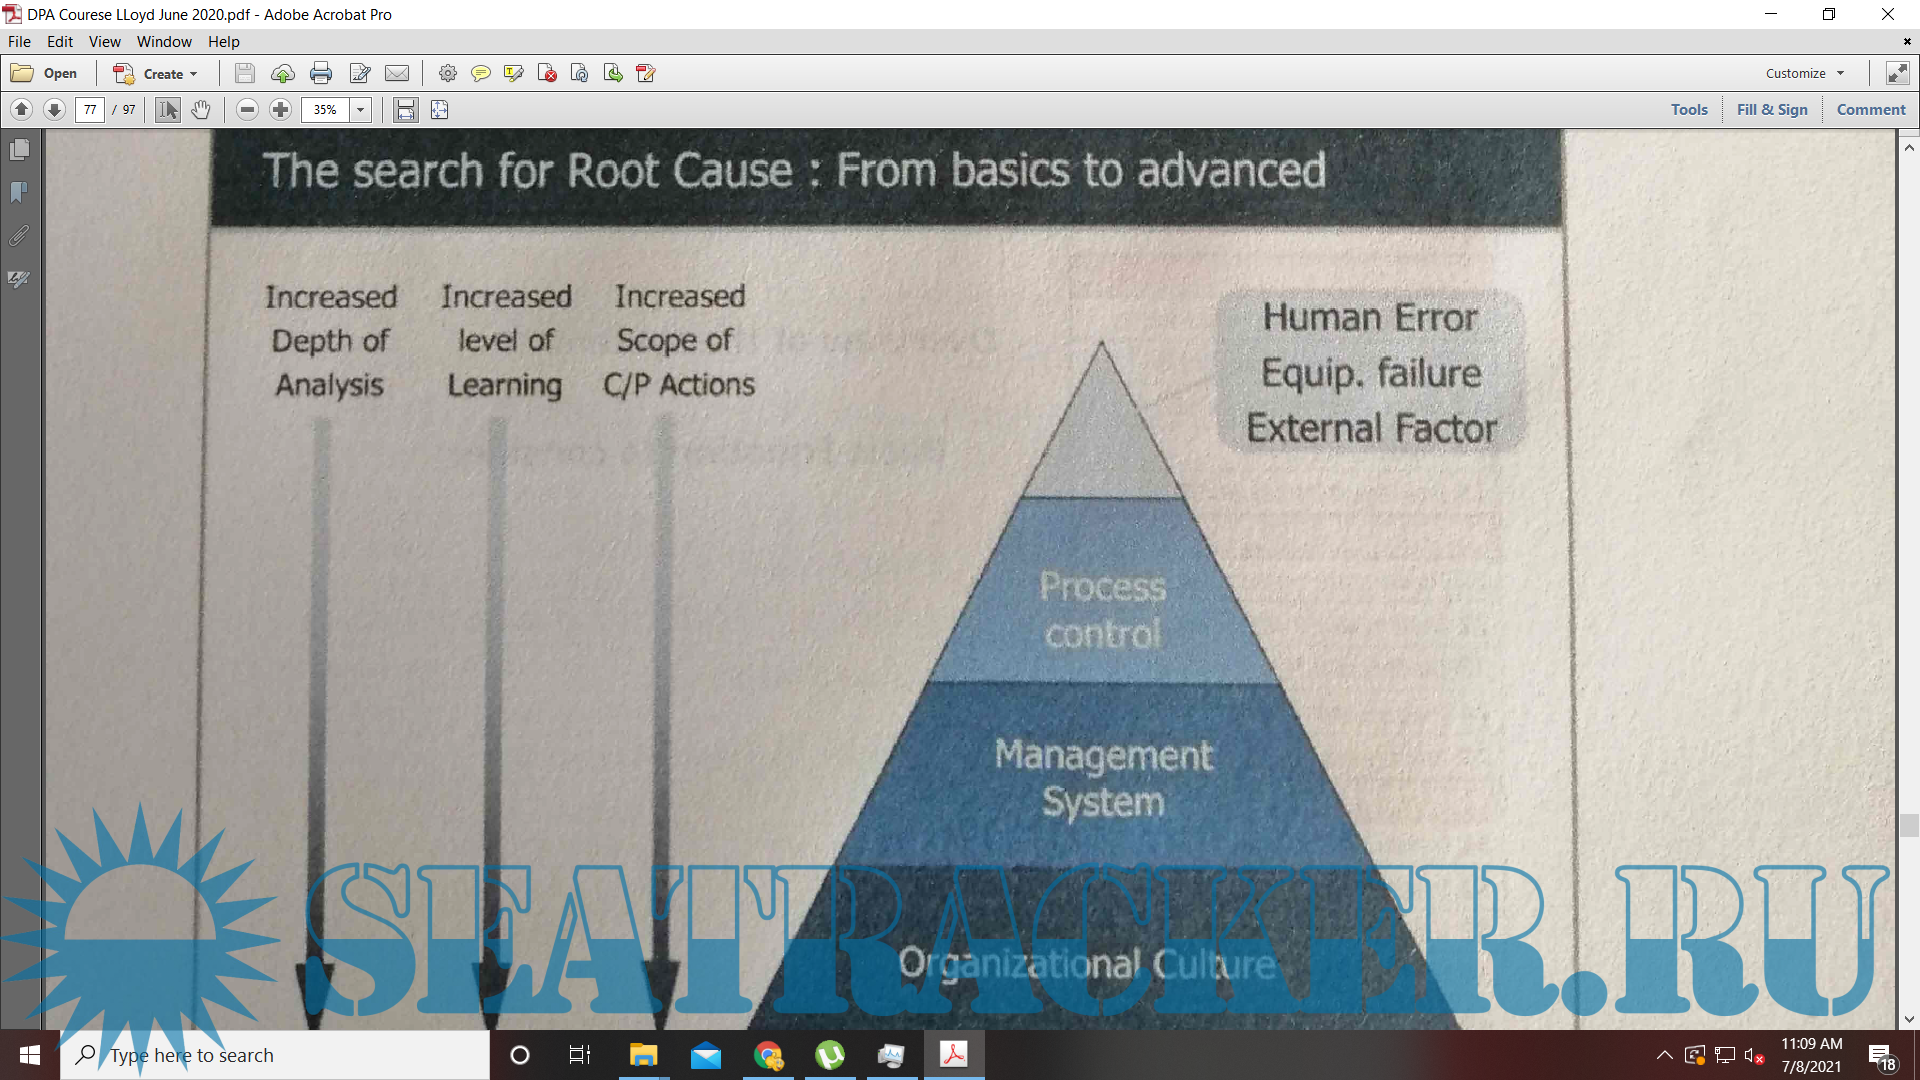Image resolution: width=1920 pixels, height=1080 pixels.
Task: Select the Hand pan tool
Action: (x=201, y=110)
